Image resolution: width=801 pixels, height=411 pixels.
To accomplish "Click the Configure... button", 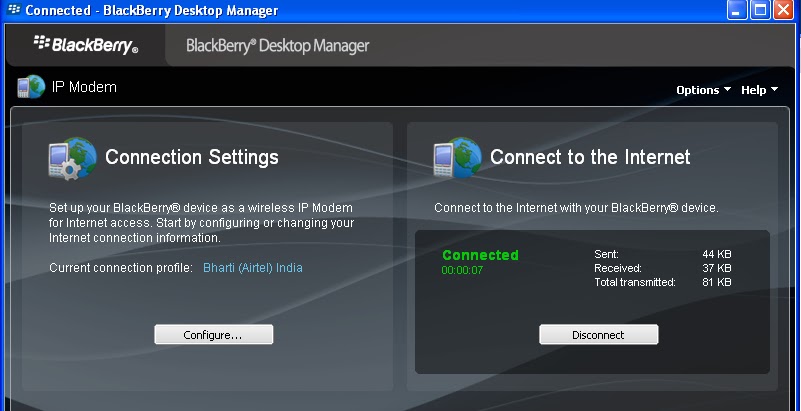I will click(214, 335).
